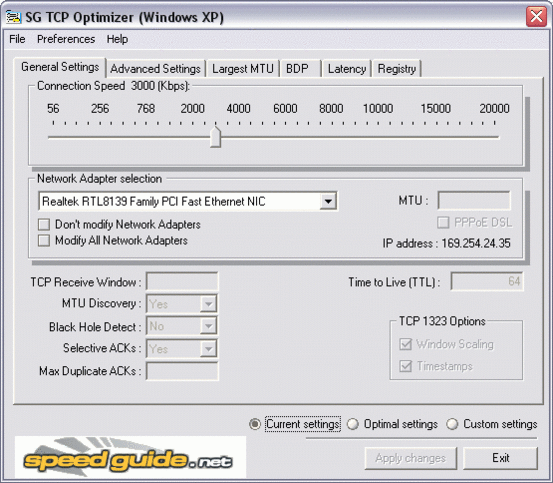Open the Black Hole Detect dropdown

208,326
